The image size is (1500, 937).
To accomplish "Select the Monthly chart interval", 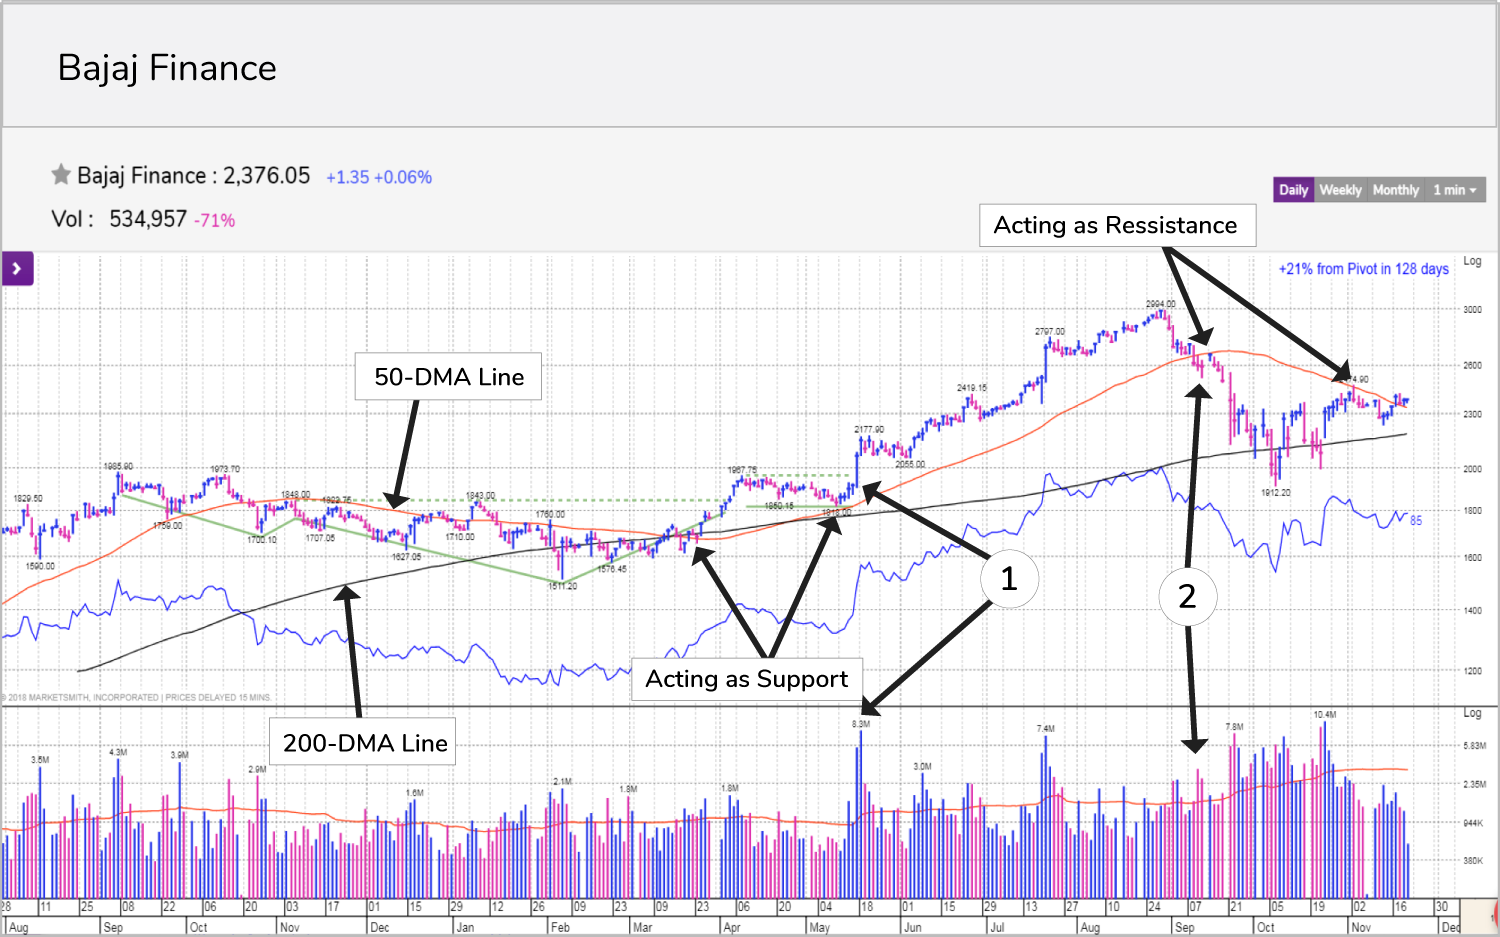I will coord(1395,190).
